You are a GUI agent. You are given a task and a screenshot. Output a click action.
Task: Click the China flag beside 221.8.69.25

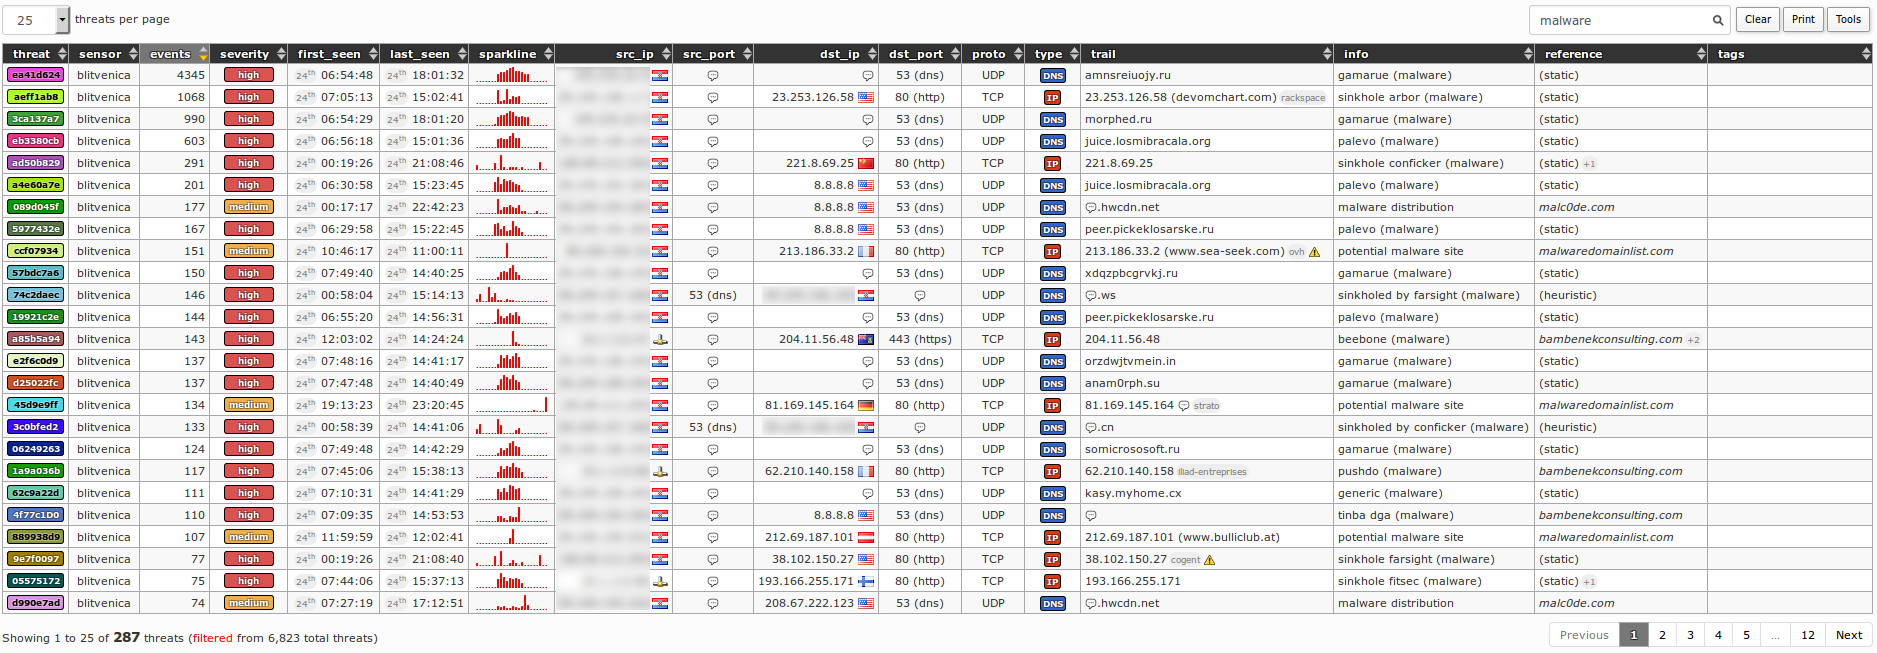(x=866, y=163)
